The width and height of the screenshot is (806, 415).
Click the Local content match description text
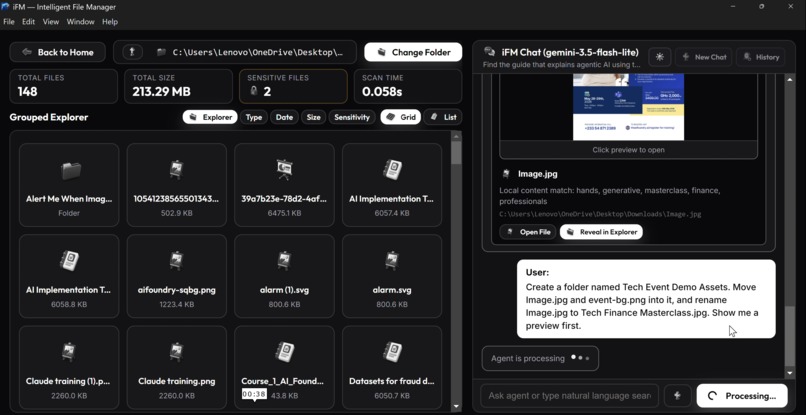point(610,196)
